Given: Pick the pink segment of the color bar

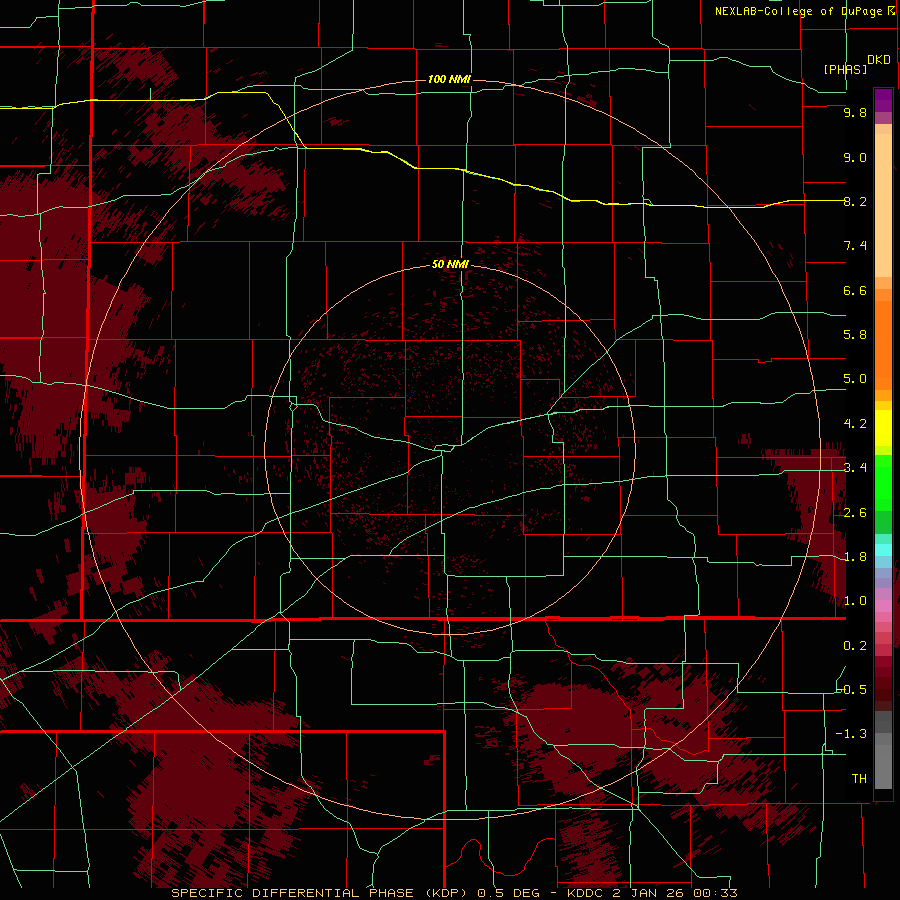Looking at the screenshot, I should 883,606.
